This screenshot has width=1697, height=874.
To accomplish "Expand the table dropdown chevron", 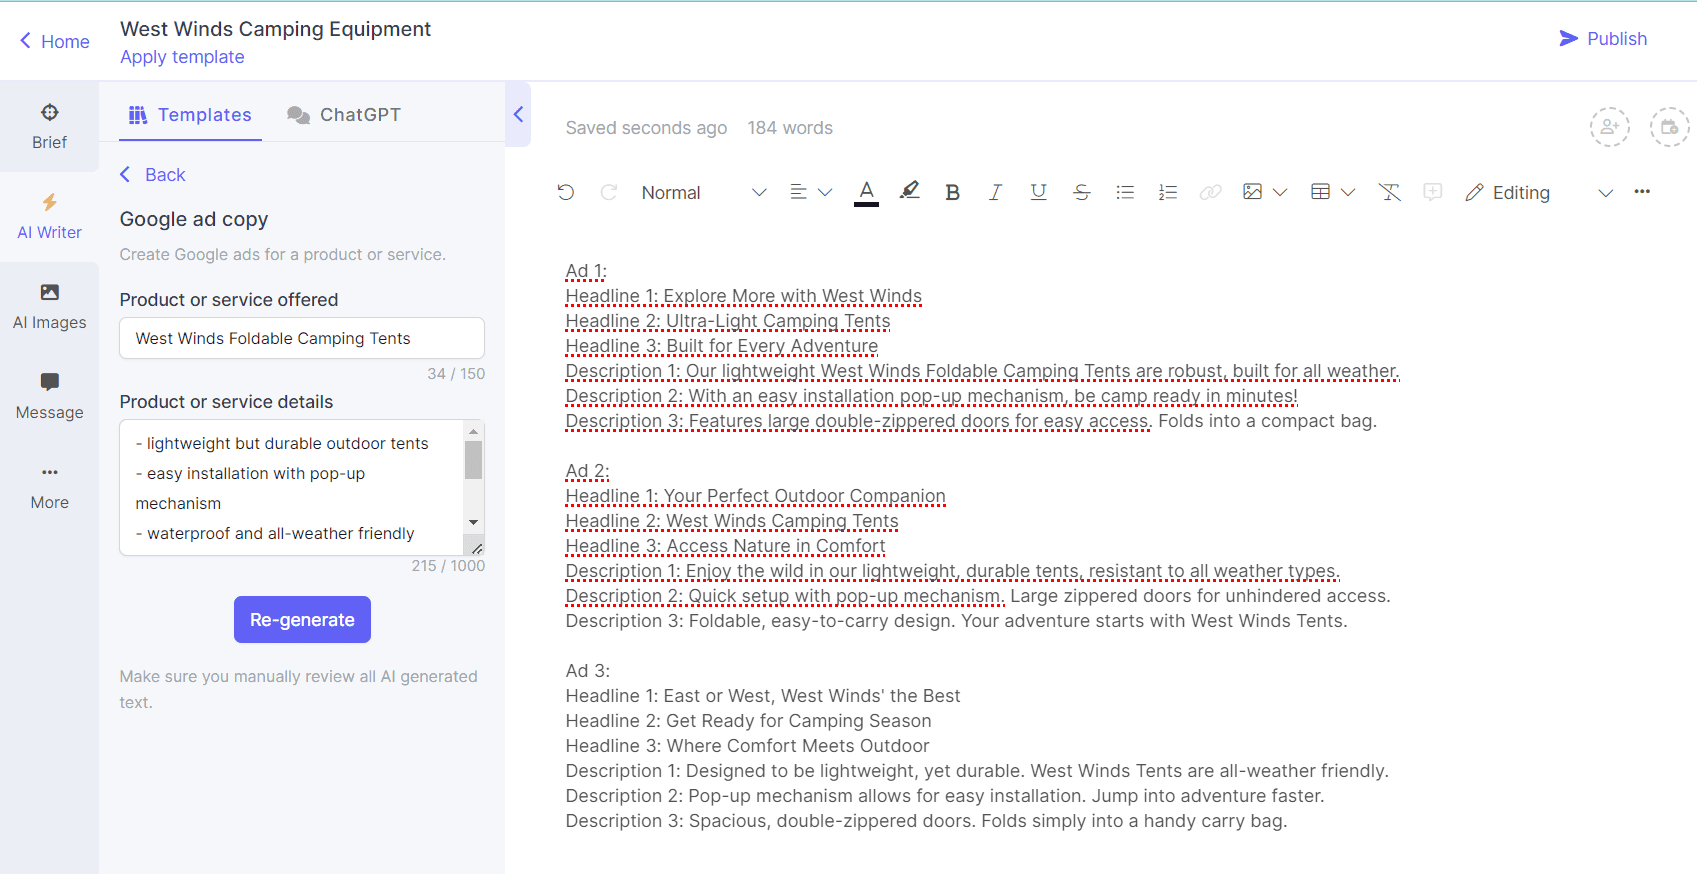I will [1348, 192].
